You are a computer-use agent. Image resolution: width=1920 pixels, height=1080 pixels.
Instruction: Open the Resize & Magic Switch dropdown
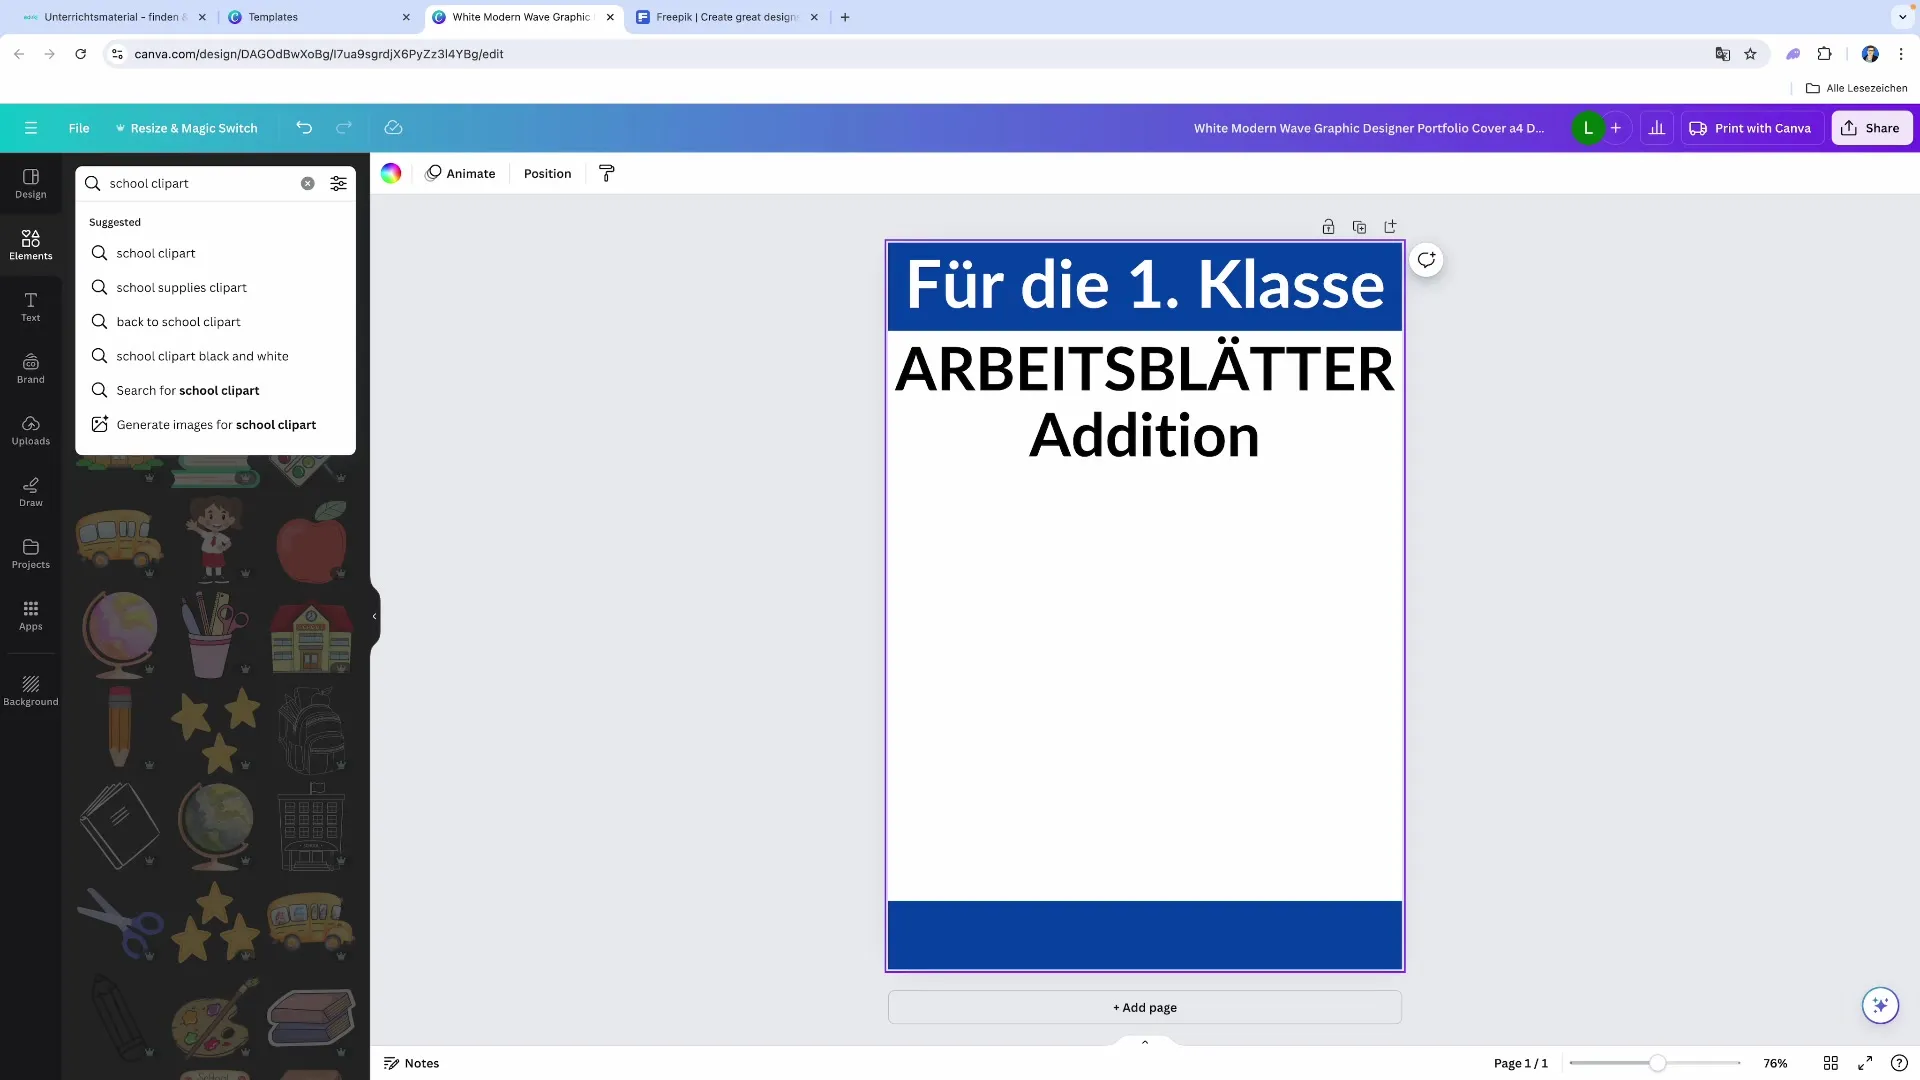click(187, 128)
